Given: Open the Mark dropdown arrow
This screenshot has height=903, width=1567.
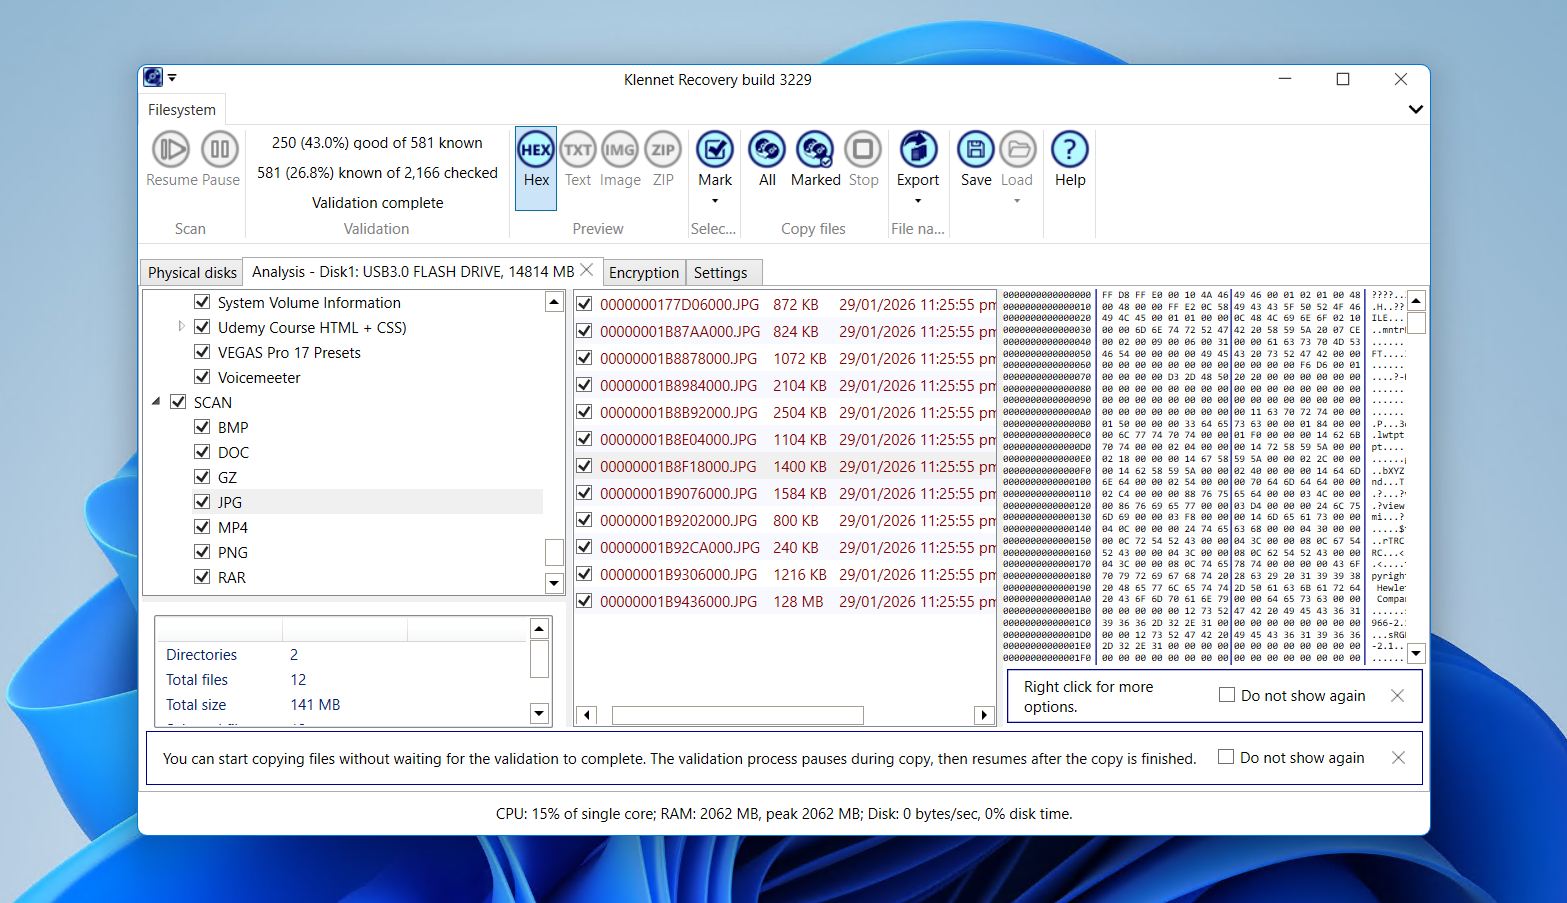Looking at the screenshot, I should point(714,201).
